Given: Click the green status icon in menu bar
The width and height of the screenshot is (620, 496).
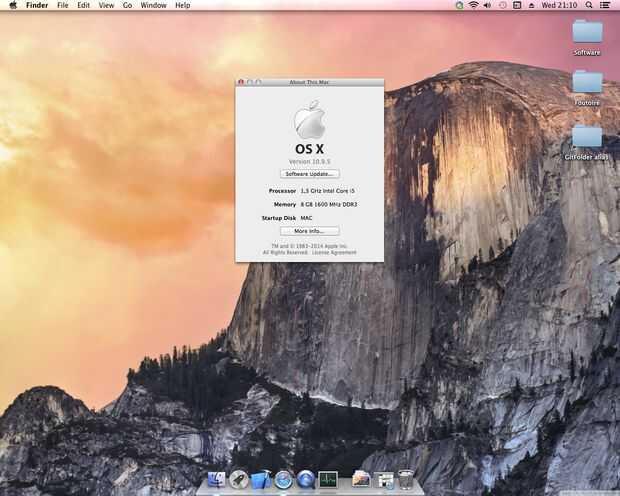Looking at the screenshot, I should pyautogui.click(x=459, y=5).
